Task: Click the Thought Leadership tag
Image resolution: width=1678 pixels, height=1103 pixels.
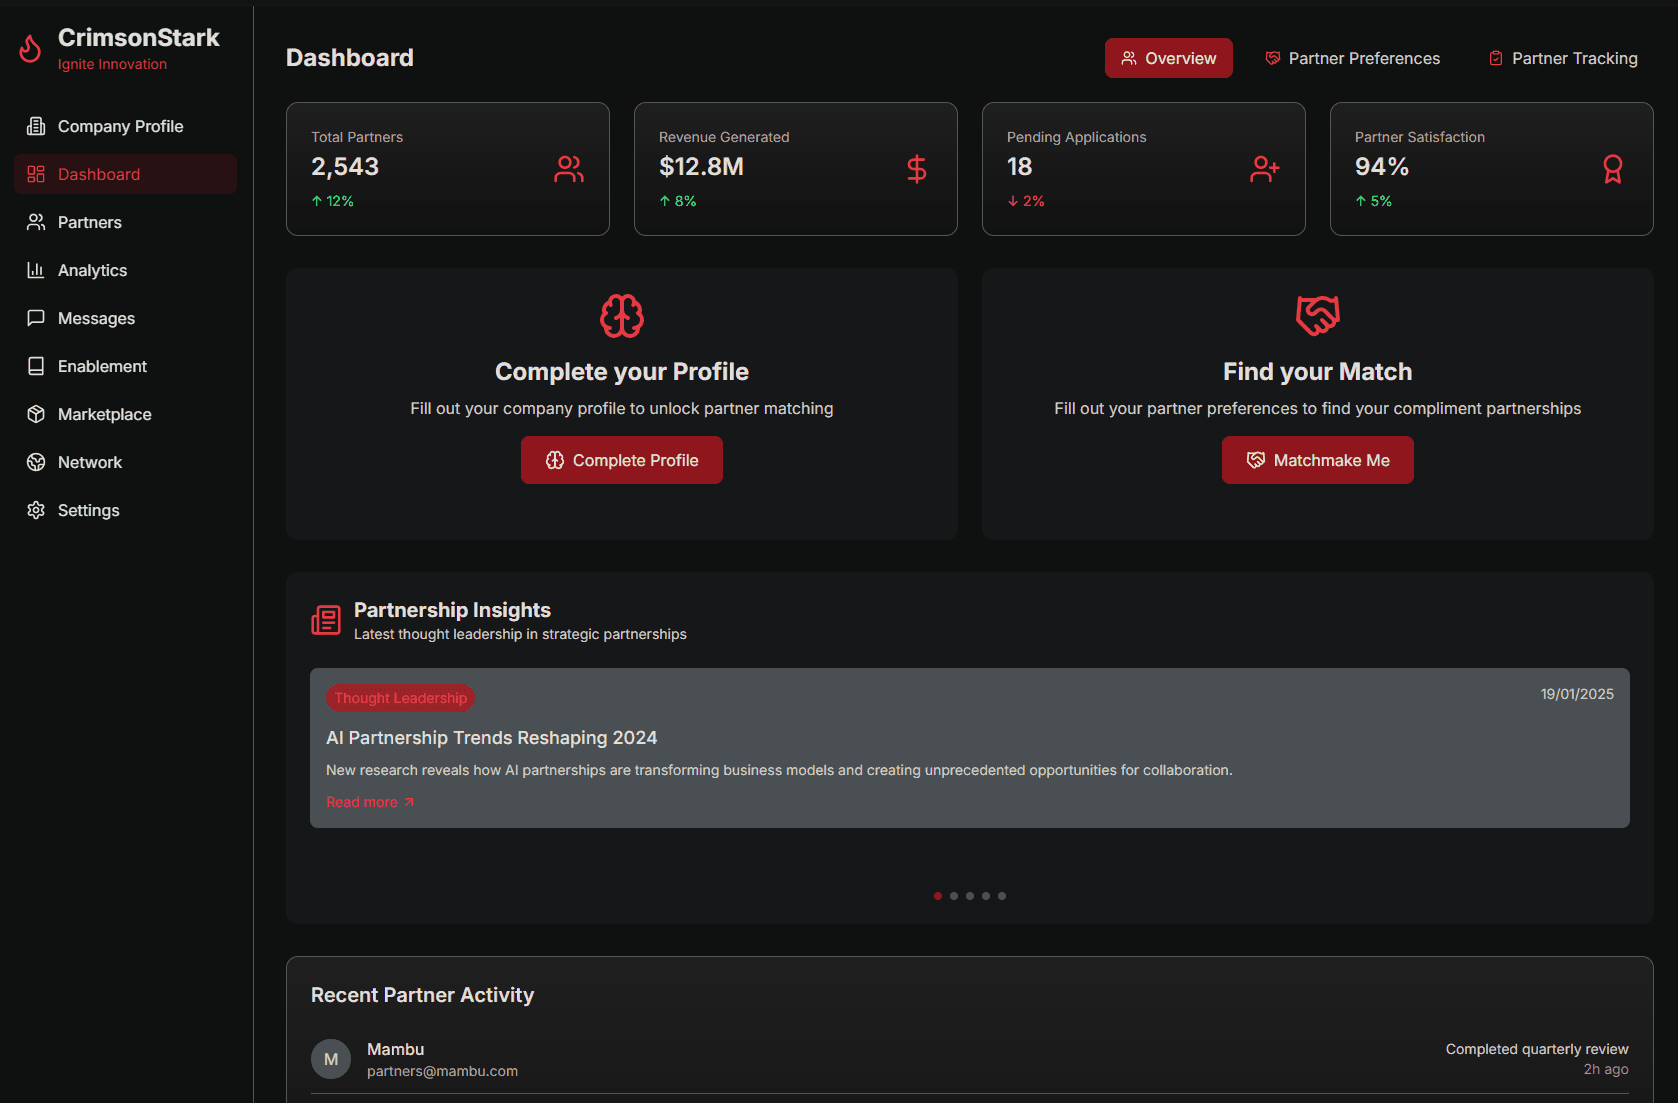Action: [400, 698]
